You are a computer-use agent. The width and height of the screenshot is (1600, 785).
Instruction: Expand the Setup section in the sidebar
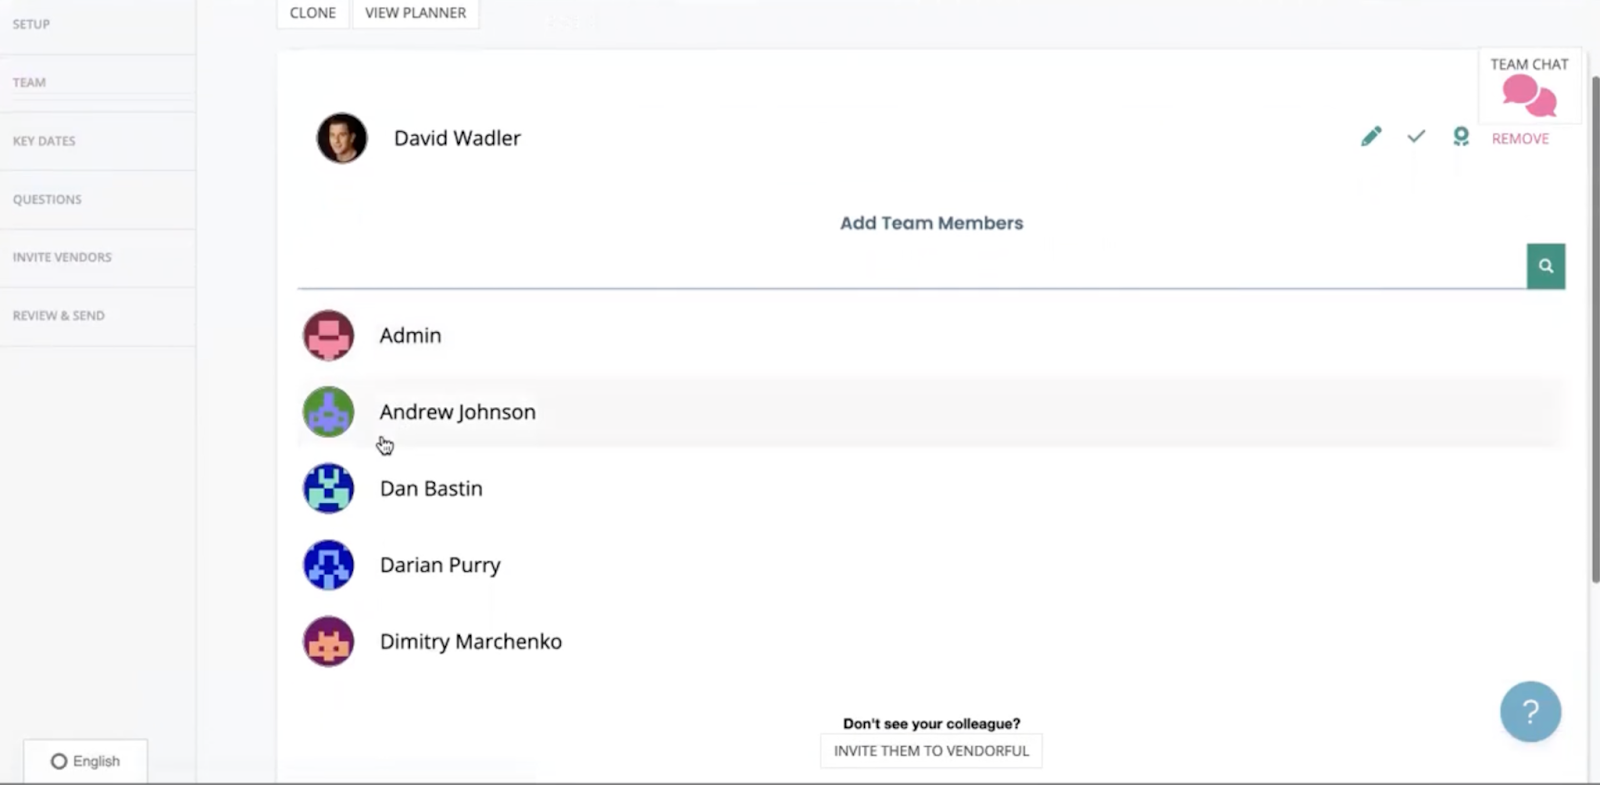(x=31, y=24)
